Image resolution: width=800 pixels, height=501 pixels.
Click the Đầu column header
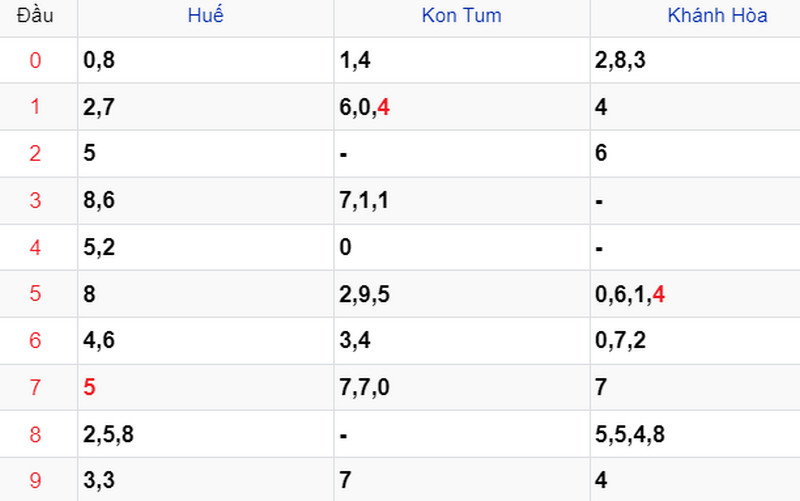tap(35, 15)
